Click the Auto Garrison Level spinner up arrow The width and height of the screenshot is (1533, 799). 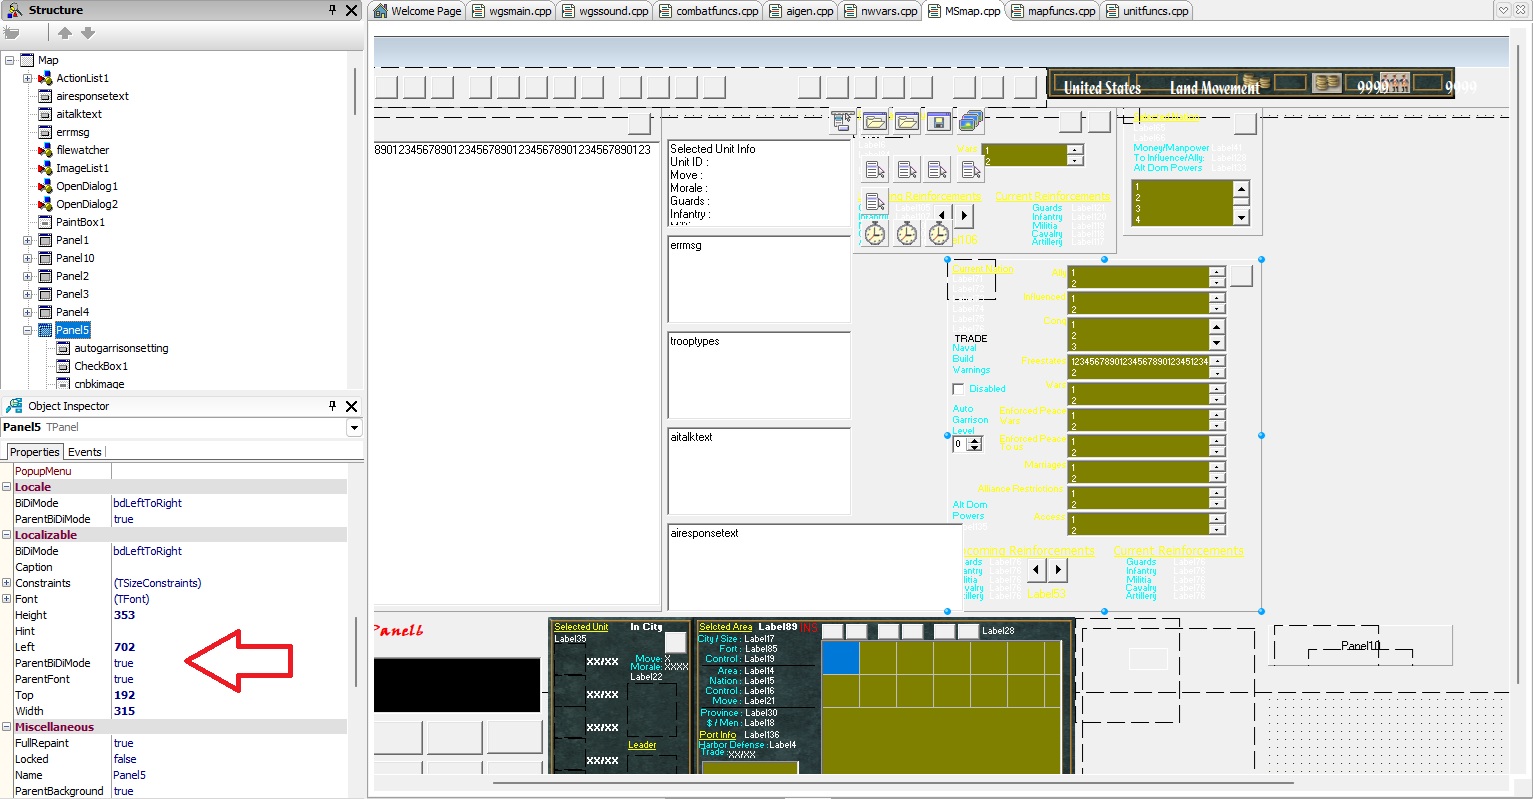(x=974, y=441)
